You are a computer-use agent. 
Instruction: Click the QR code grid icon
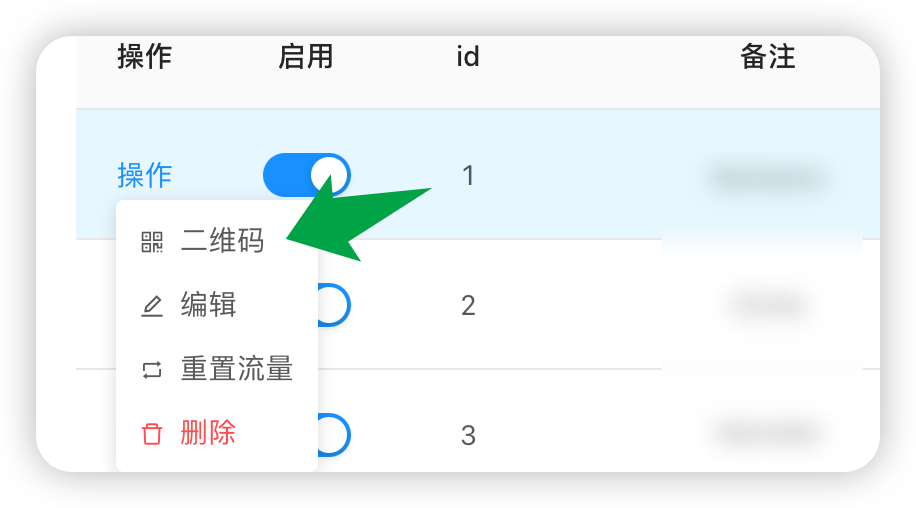(152, 242)
